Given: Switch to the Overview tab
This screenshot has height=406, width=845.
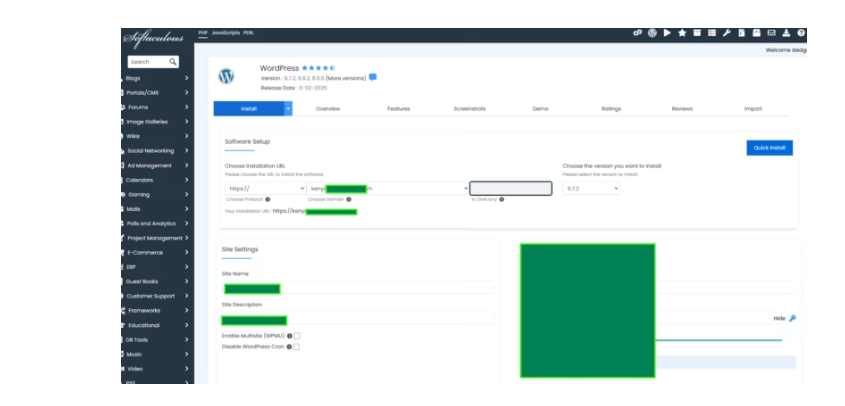Looking at the screenshot, I should [x=328, y=109].
